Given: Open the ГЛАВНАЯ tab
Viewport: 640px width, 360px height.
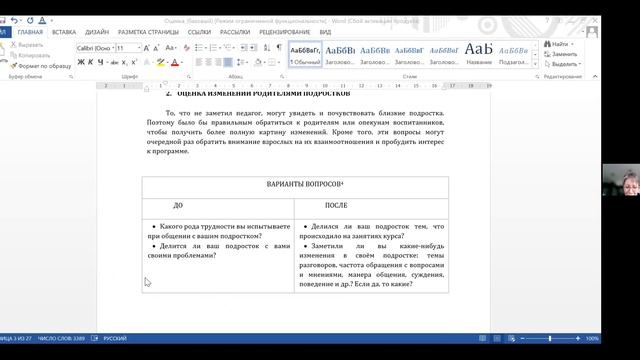Looking at the screenshot, I should [x=30, y=32].
